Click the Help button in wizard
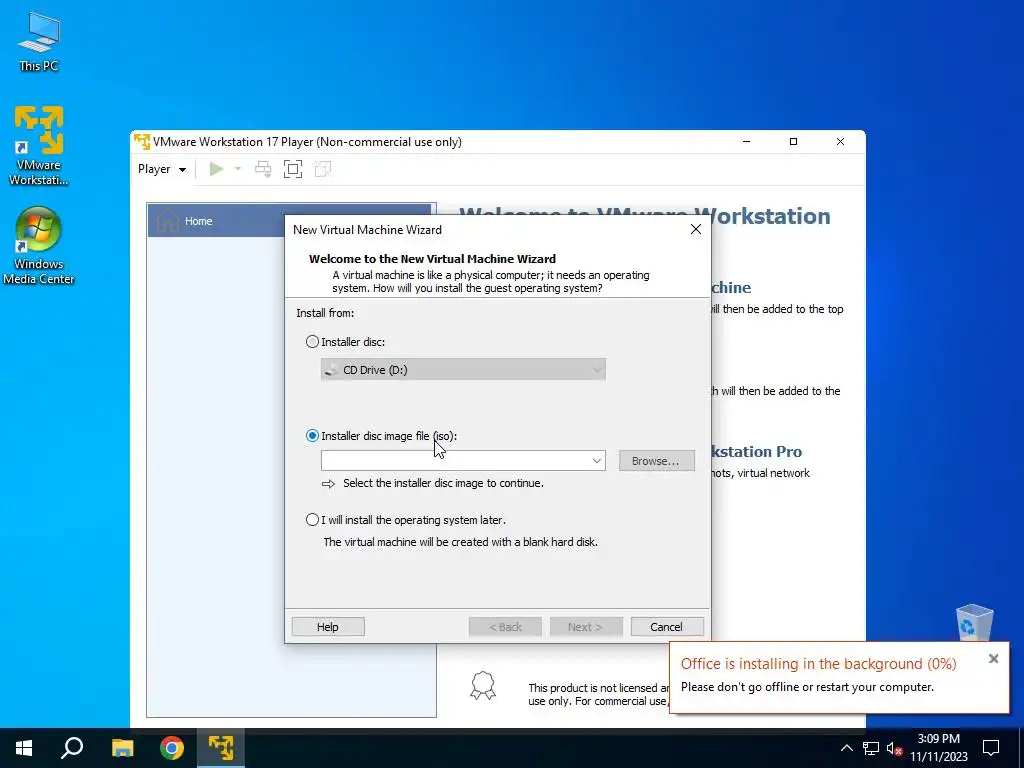The width and height of the screenshot is (1024, 768). (328, 627)
